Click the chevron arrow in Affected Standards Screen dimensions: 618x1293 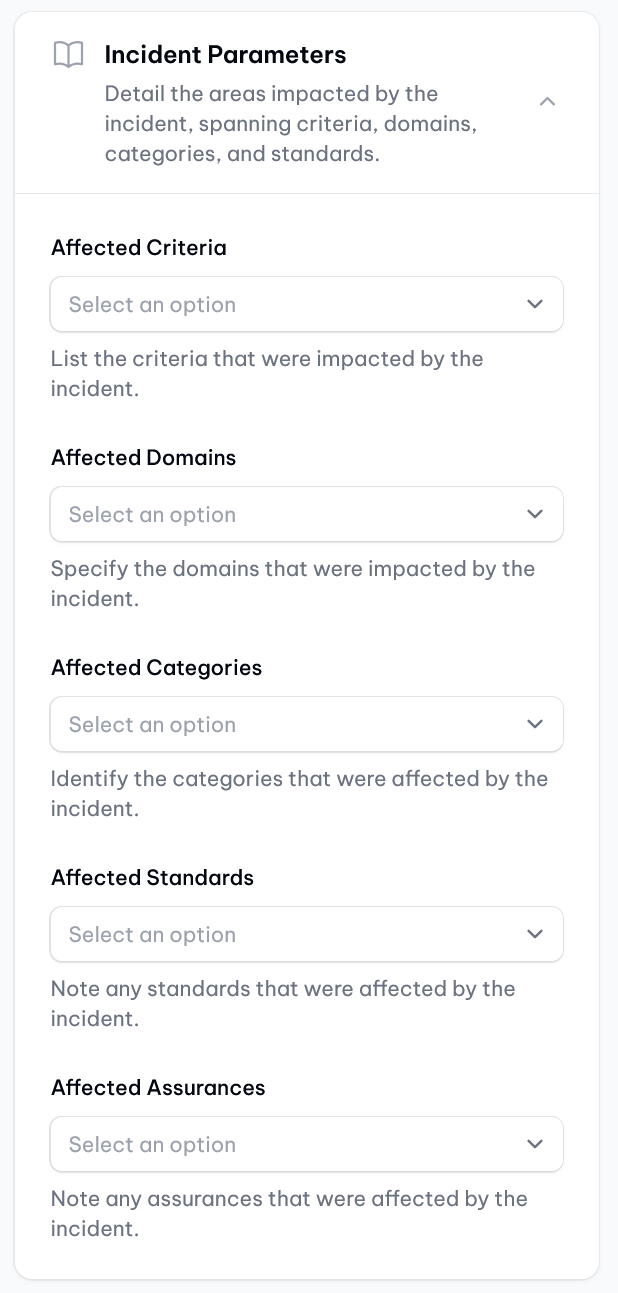535,934
